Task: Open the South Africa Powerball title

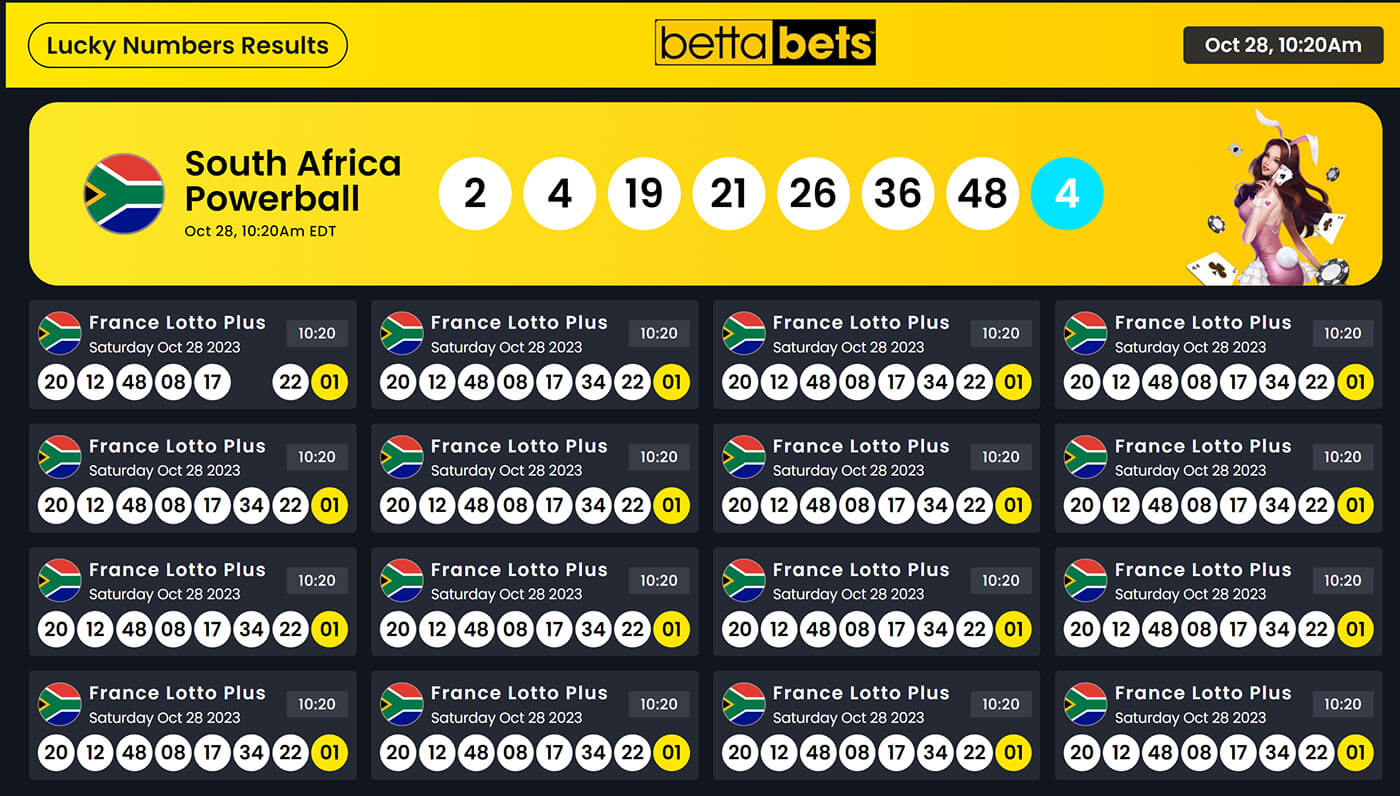Action: [x=293, y=181]
